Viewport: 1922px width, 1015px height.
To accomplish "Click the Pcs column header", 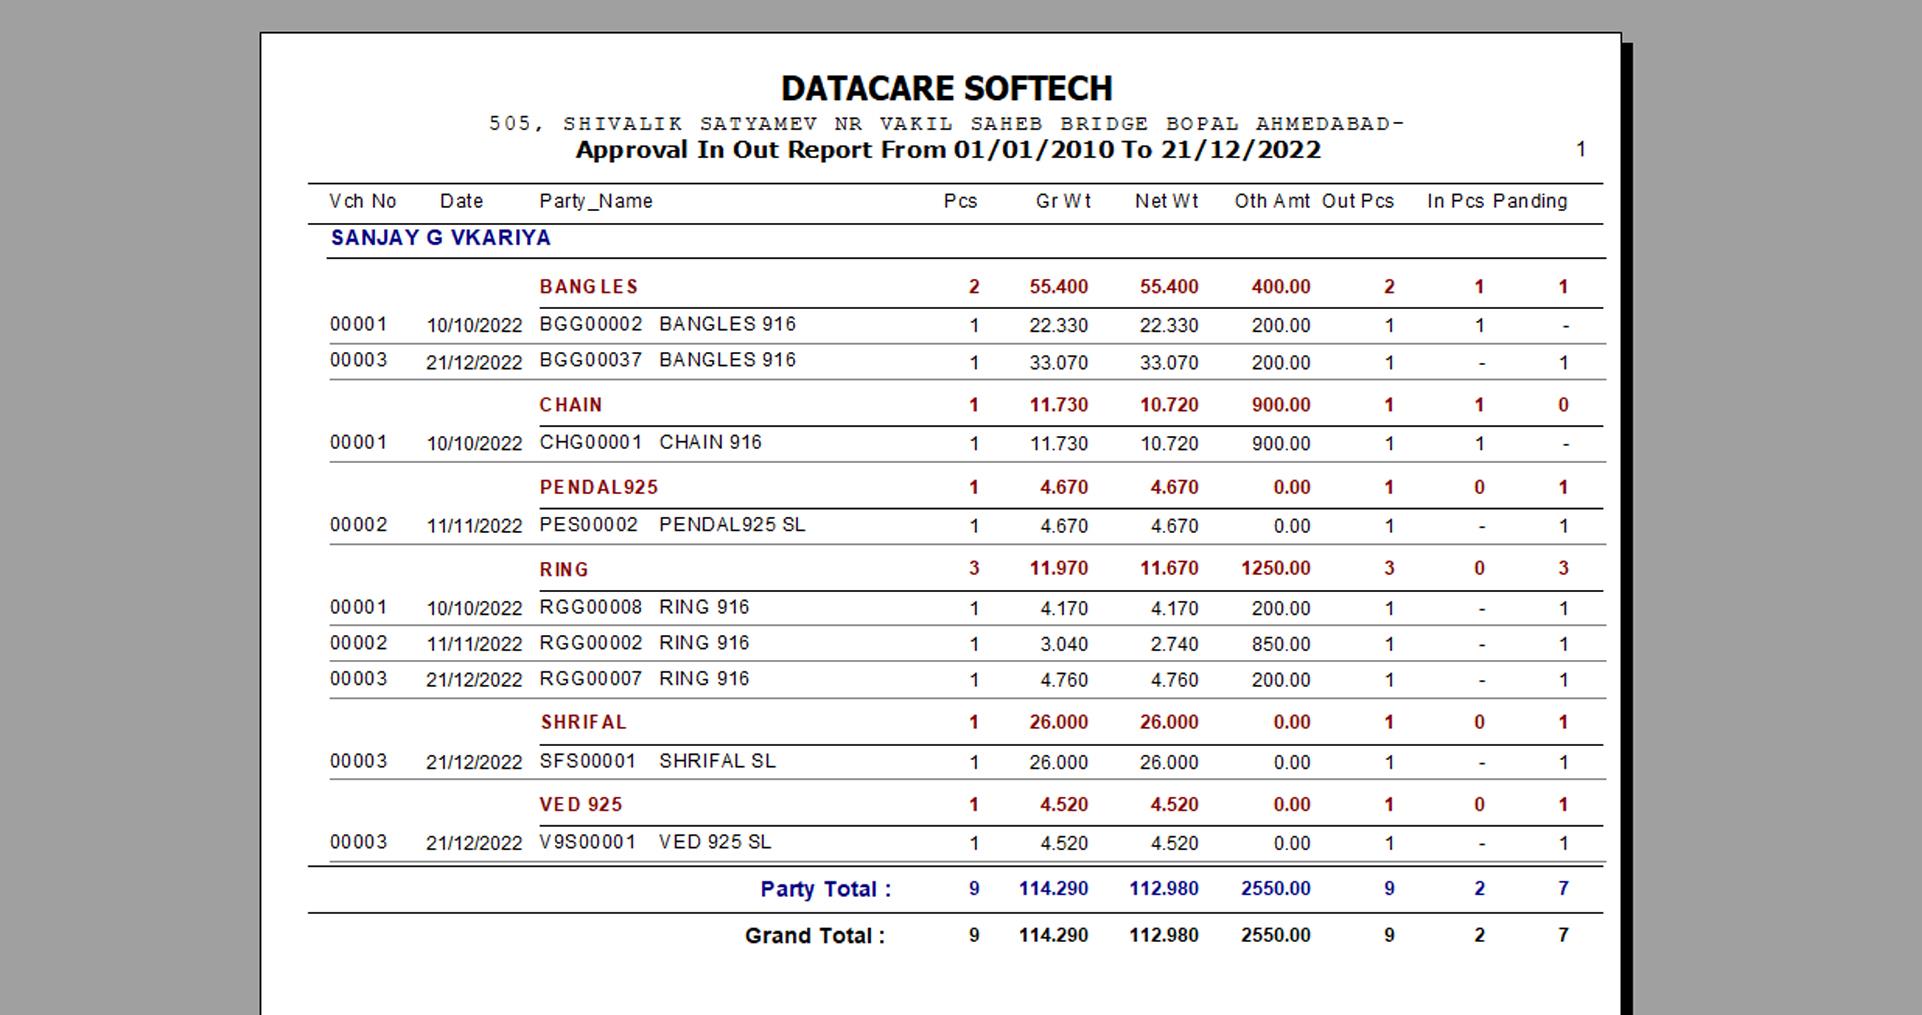I will pyautogui.click(x=960, y=201).
